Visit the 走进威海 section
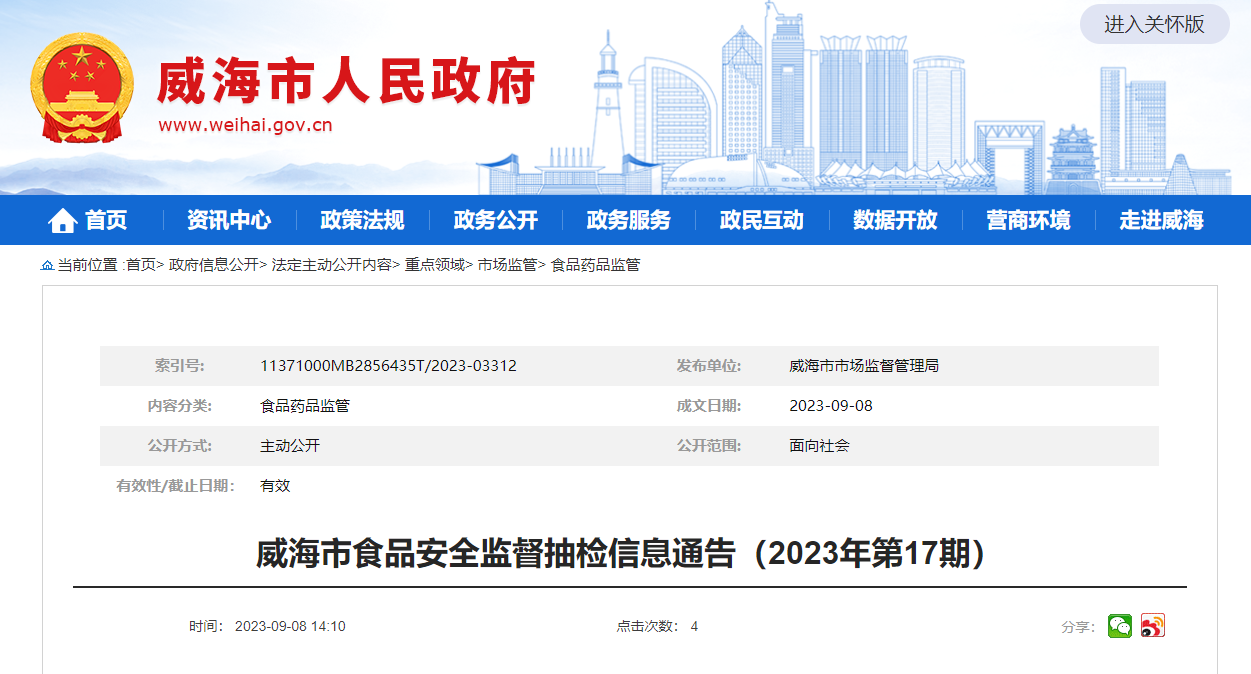Image resolution: width=1251 pixels, height=674 pixels. 1161,220
